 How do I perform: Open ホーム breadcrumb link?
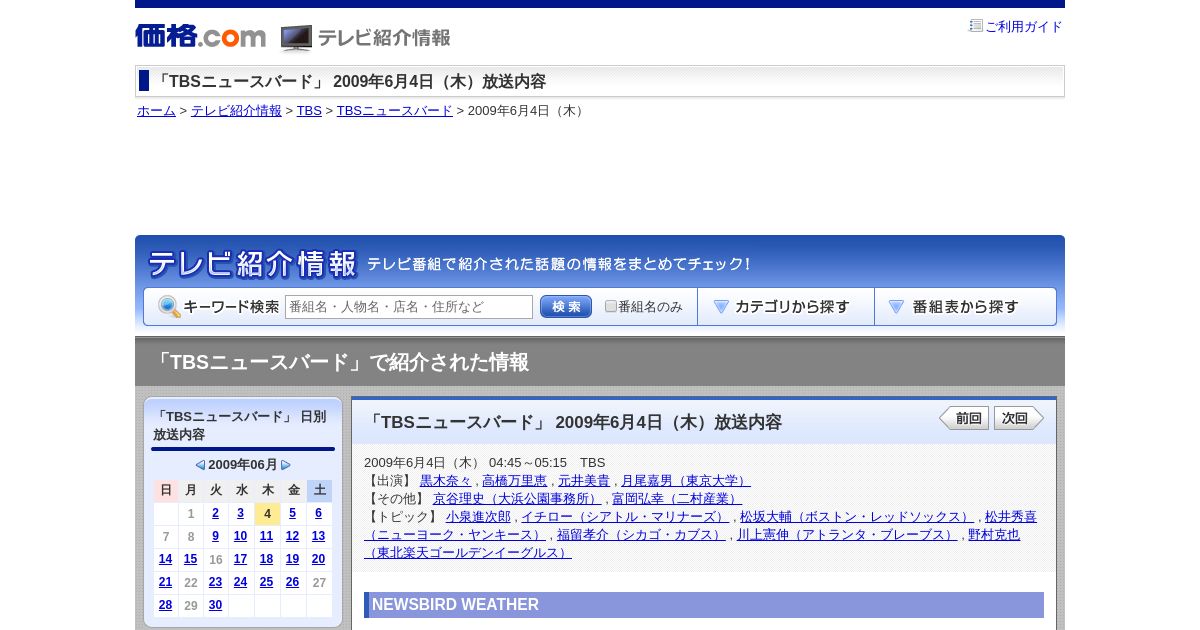[156, 111]
